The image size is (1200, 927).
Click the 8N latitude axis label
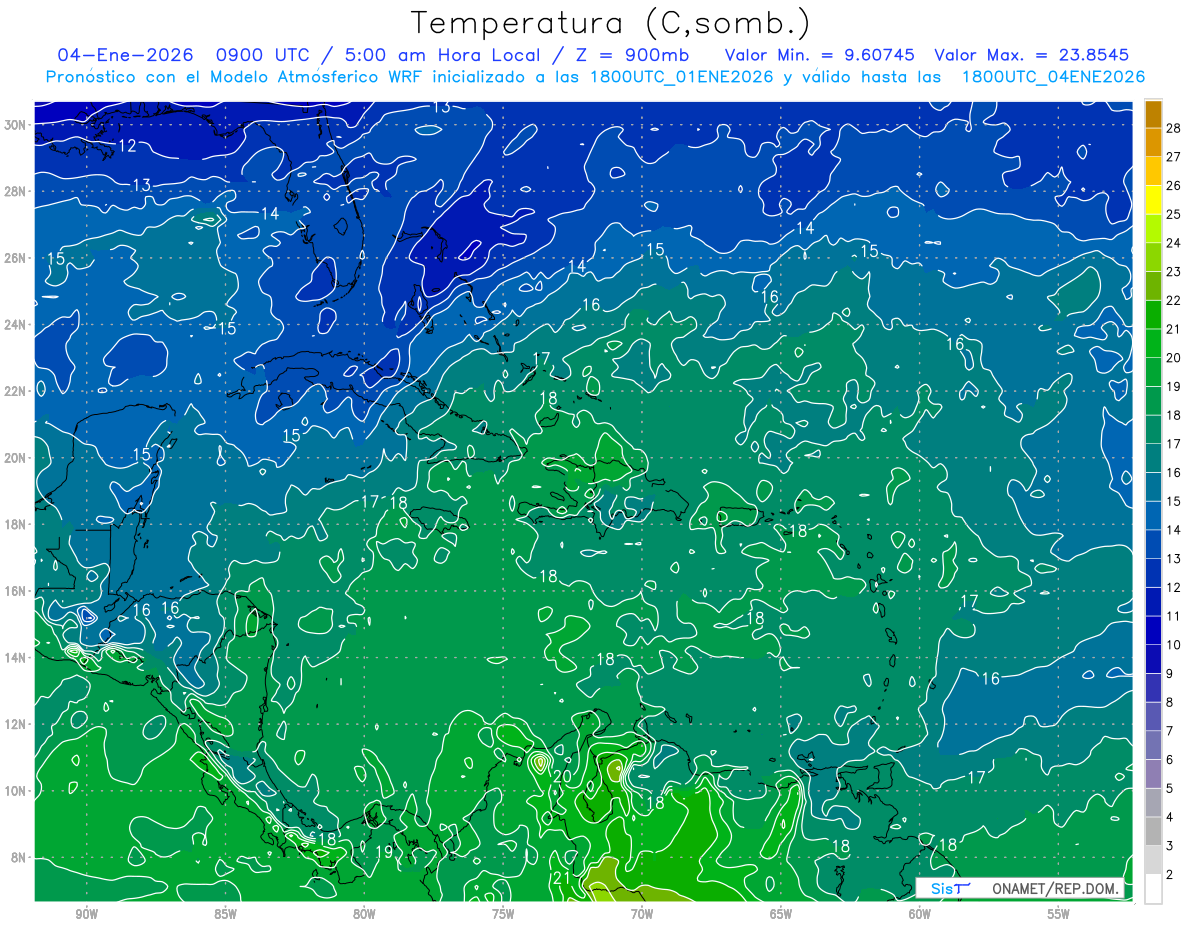(x=20, y=857)
